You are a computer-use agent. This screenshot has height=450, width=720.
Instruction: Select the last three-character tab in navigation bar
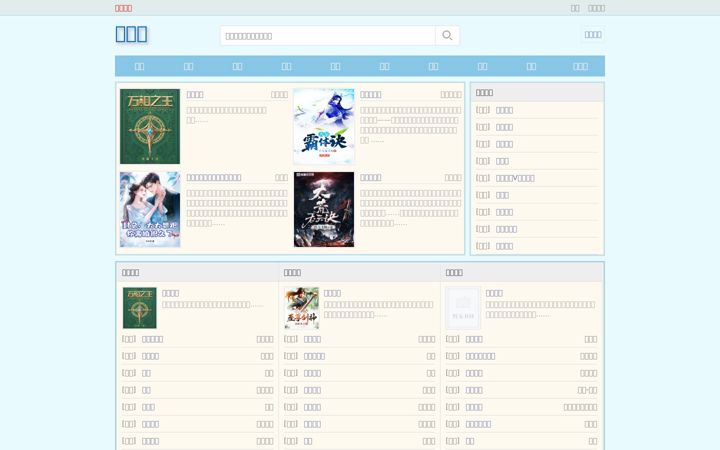click(580, 66)
